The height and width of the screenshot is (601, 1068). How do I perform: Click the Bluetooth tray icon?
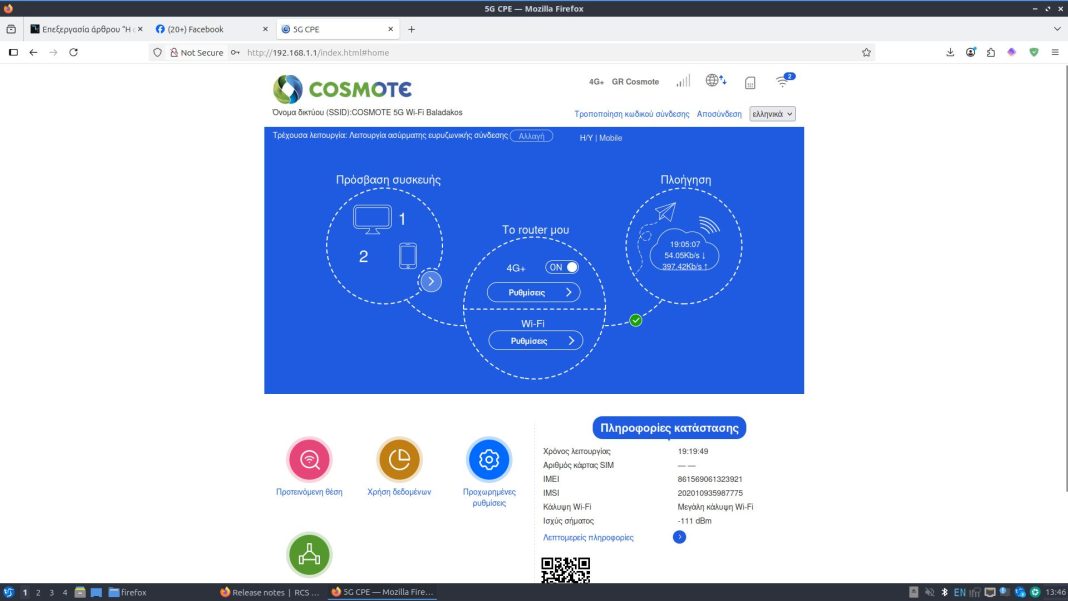pyautogui.click(x=944, y=592)
